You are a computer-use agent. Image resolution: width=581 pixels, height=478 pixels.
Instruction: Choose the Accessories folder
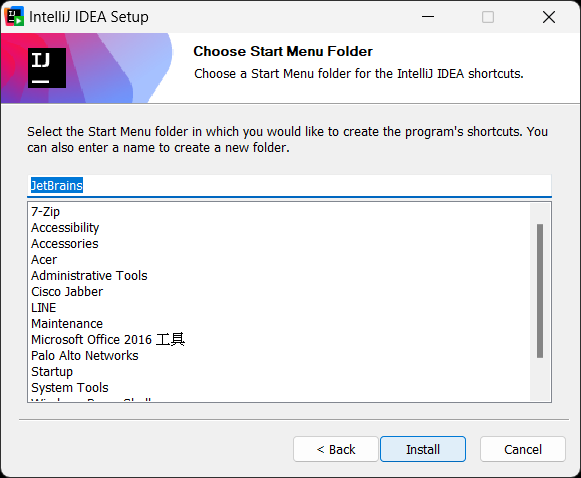pyautogui.click(x=65, y=243)
